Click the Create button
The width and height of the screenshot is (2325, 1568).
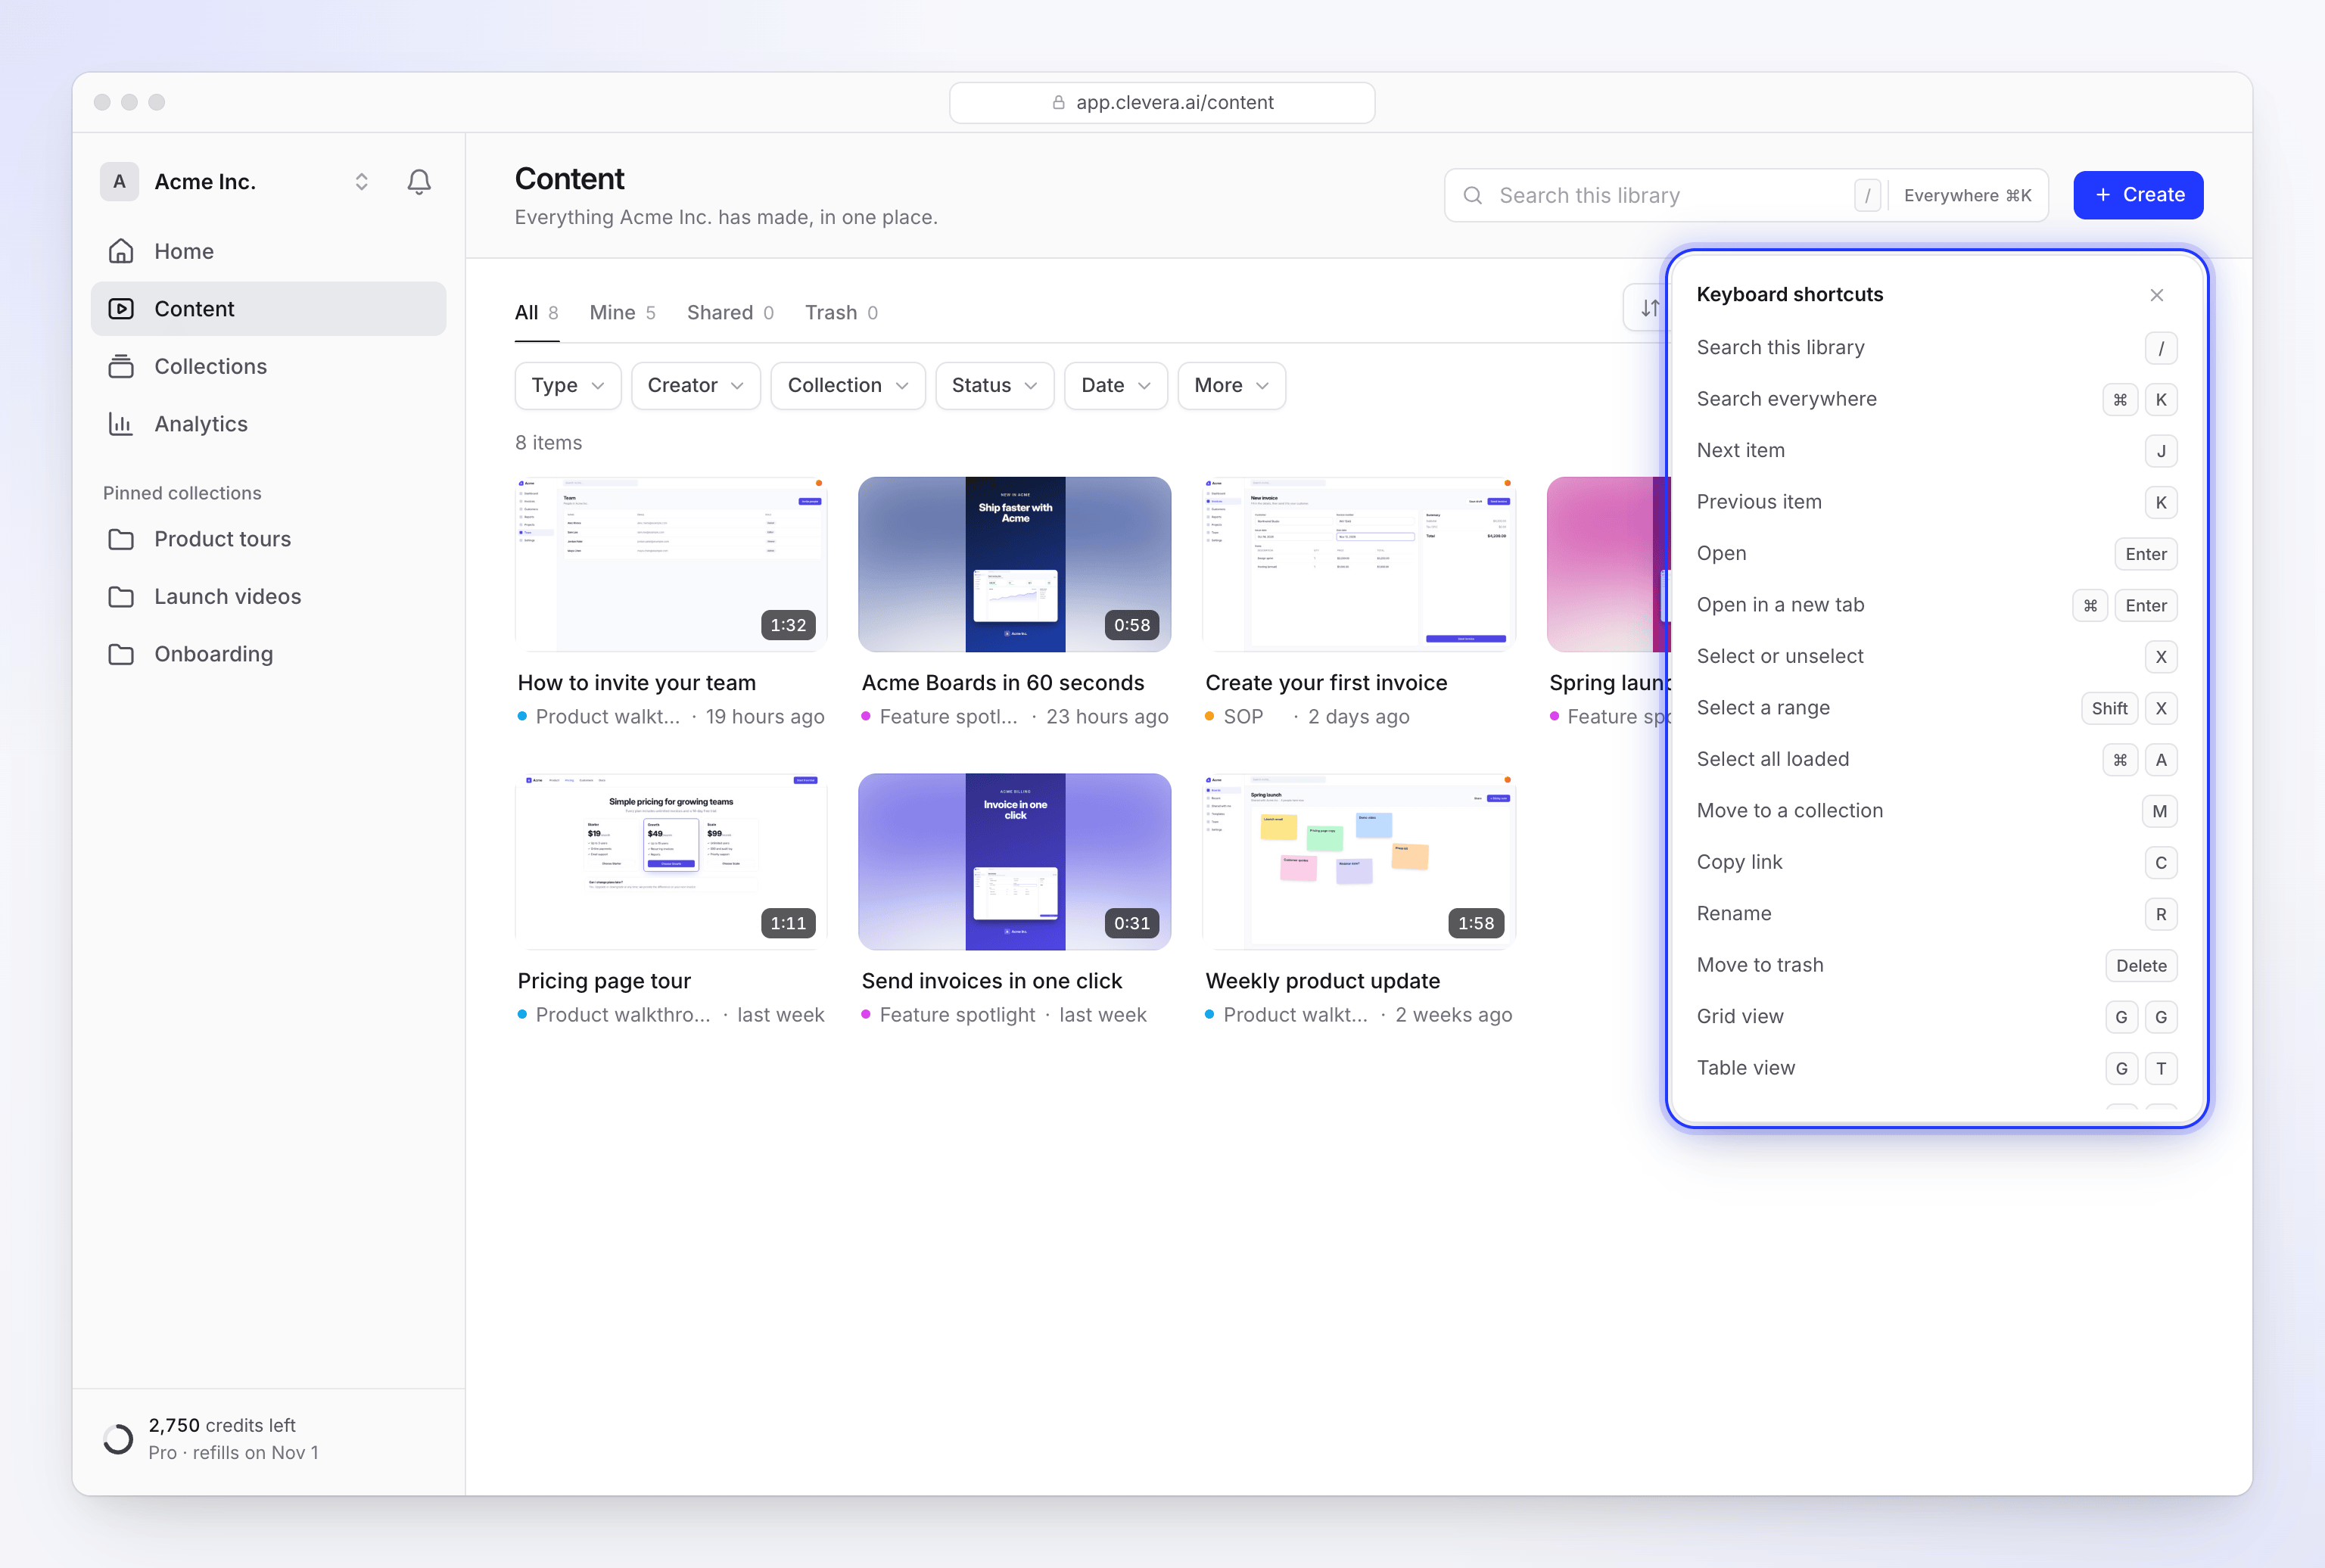point(2138,195)
